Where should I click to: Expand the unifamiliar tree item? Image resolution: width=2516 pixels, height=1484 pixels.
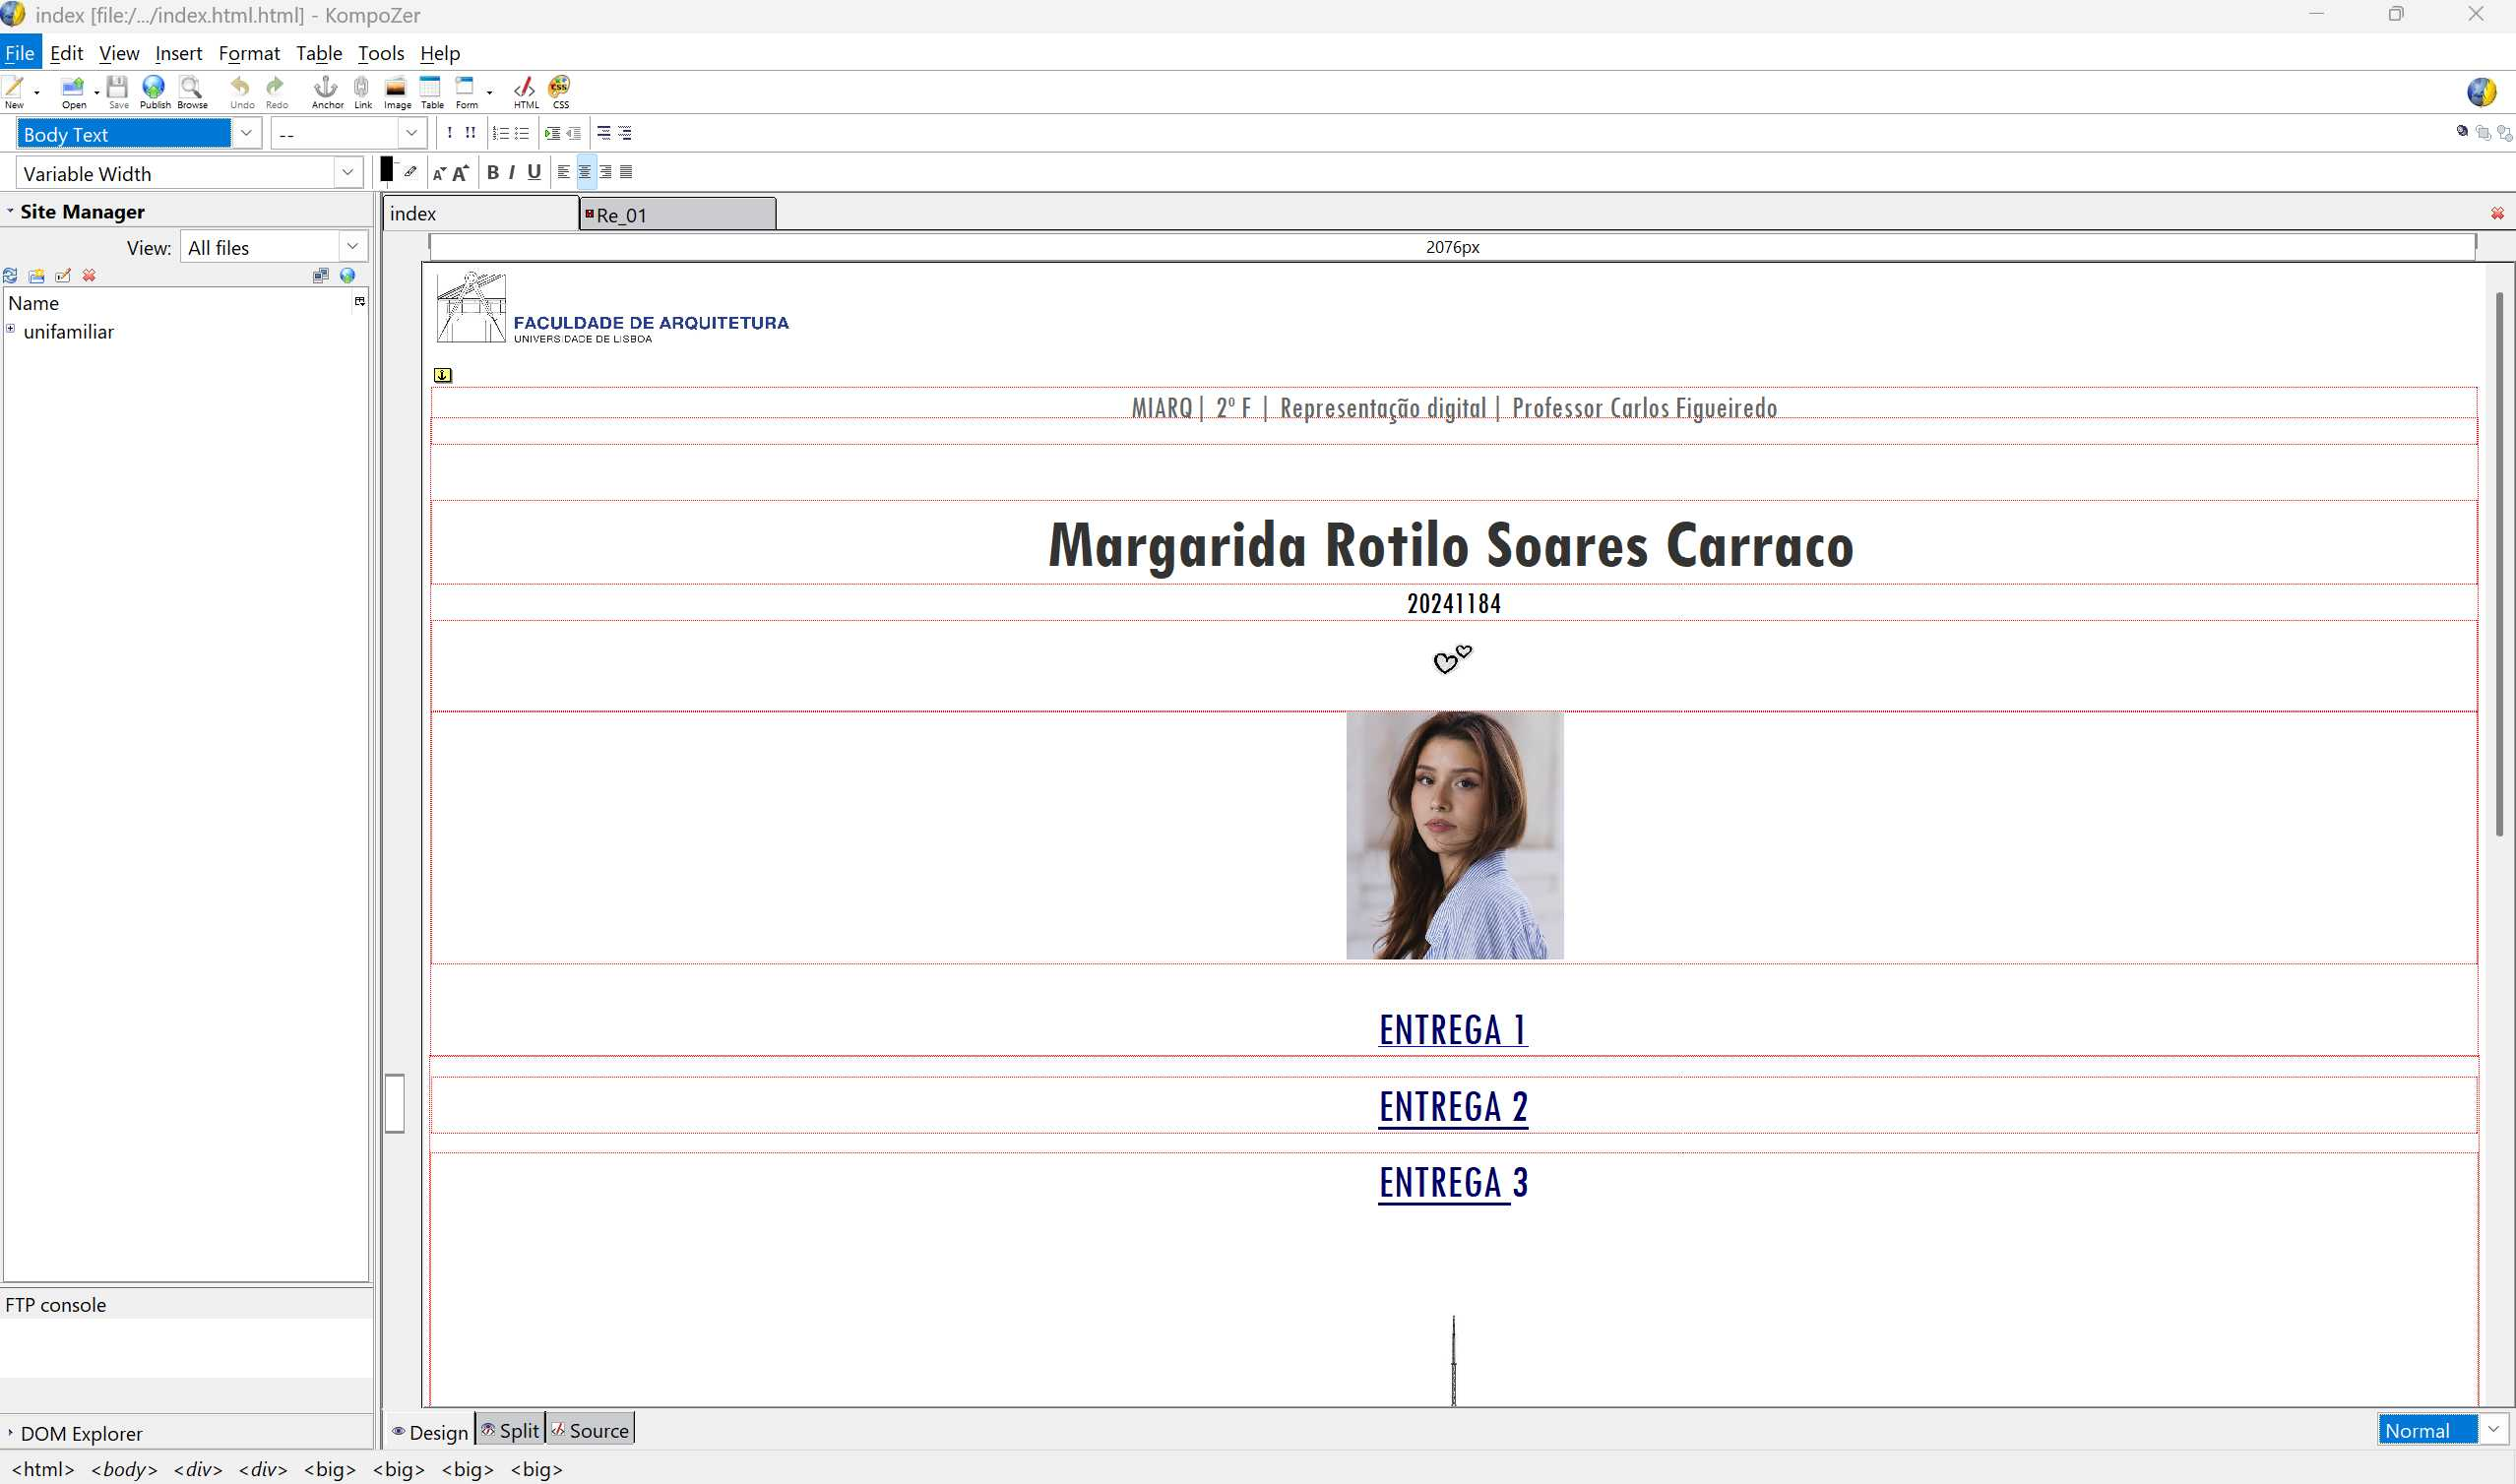click(11, 329)
